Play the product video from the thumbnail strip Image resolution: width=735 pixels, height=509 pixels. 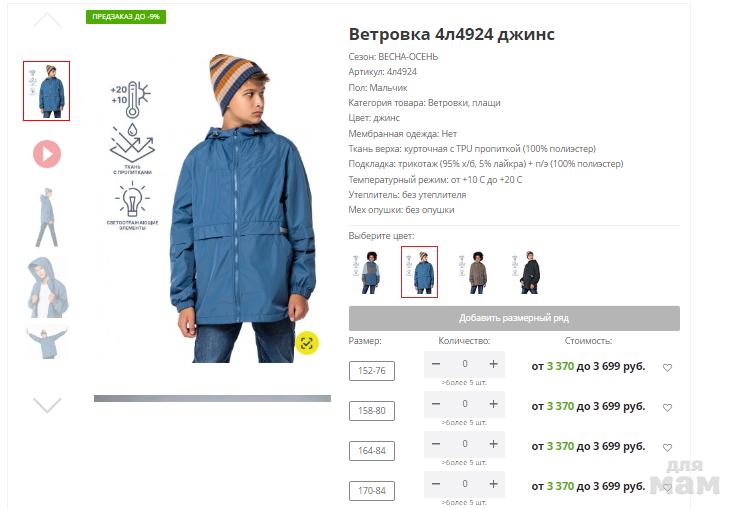pos(47,154)
